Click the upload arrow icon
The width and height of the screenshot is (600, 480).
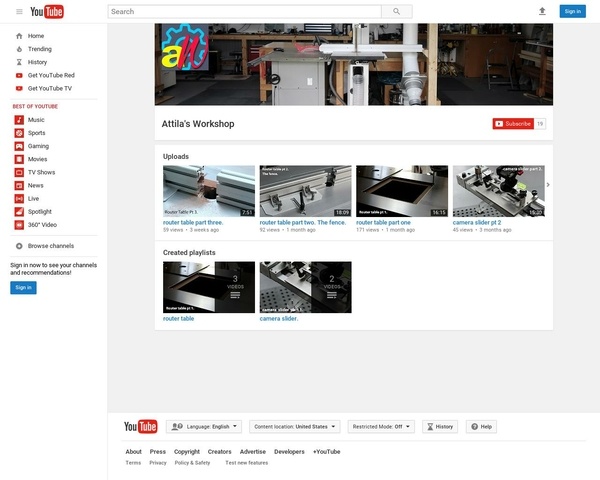(x=542, y=11)
